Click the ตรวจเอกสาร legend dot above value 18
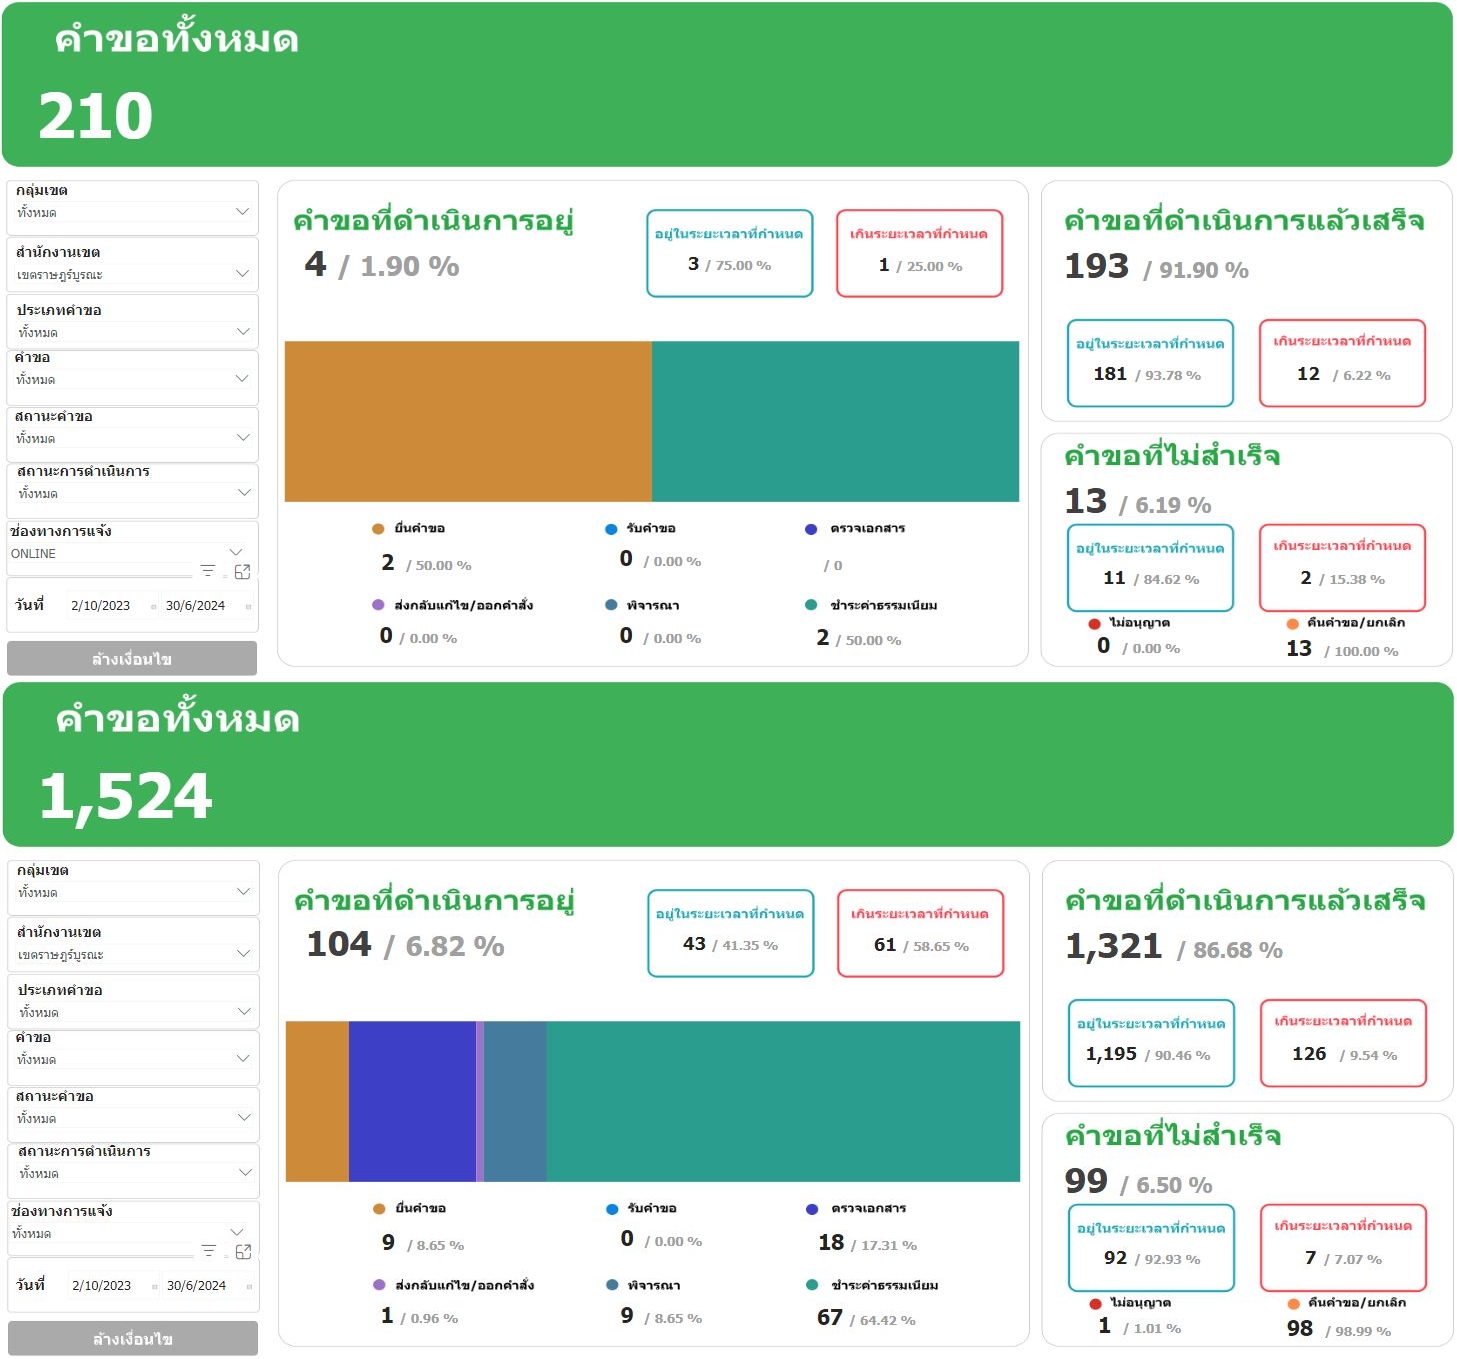Image resolution: width=1457 pixels, height=1359 pixels. 812,1209
